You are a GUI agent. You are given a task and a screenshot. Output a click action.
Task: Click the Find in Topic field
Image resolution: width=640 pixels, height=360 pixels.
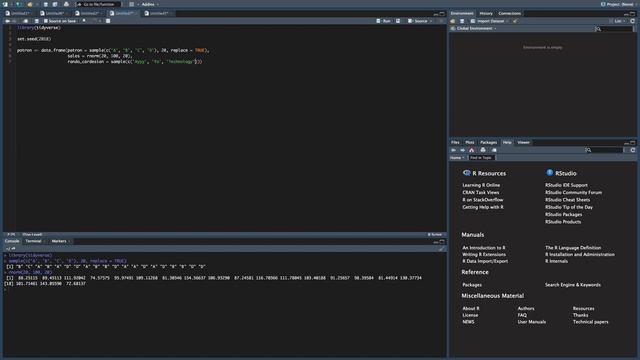point(481,158)
